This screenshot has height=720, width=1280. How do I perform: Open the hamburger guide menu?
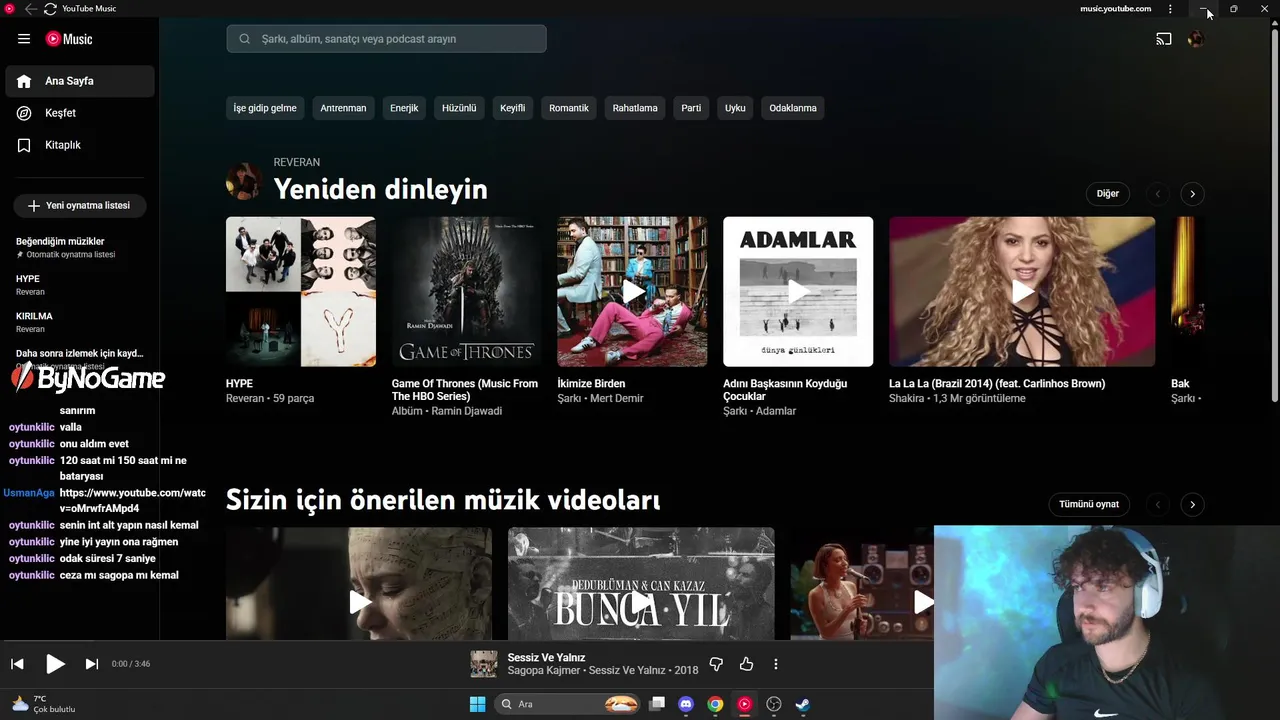24,39
